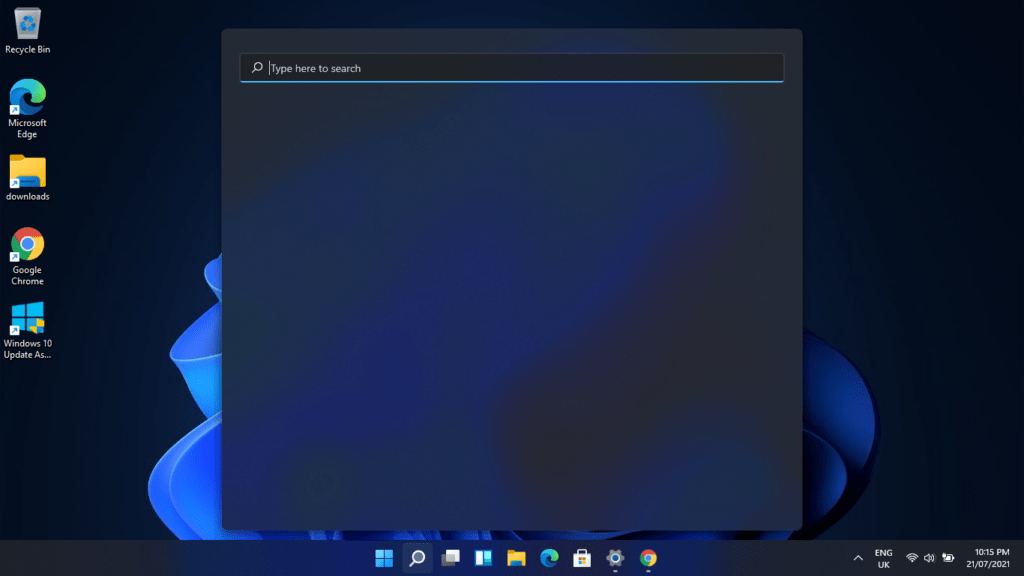
Task: Open the Widgets panel from taskbar
Action: [x=483, y=558]
